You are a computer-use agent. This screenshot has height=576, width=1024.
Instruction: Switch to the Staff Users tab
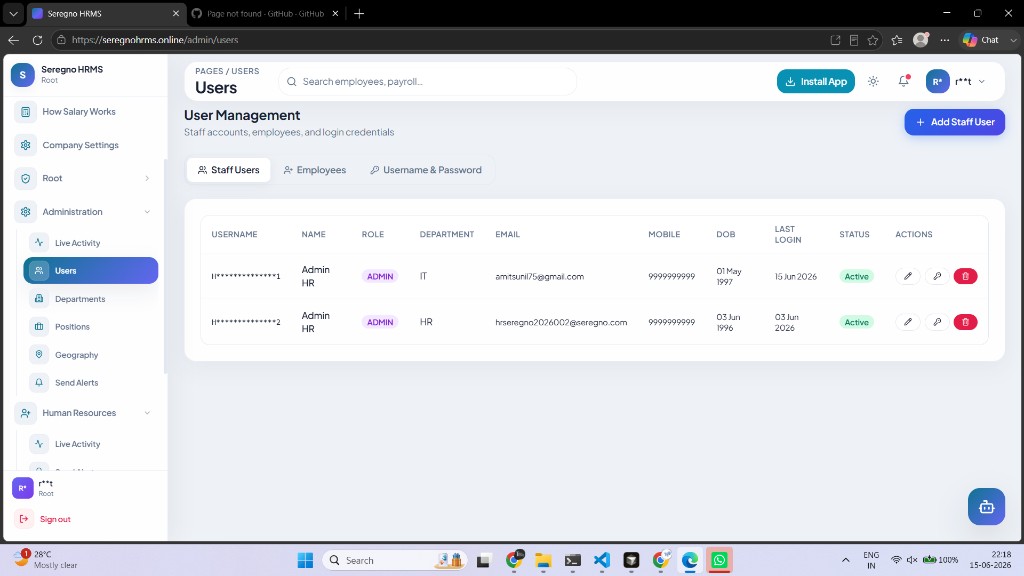229,170
